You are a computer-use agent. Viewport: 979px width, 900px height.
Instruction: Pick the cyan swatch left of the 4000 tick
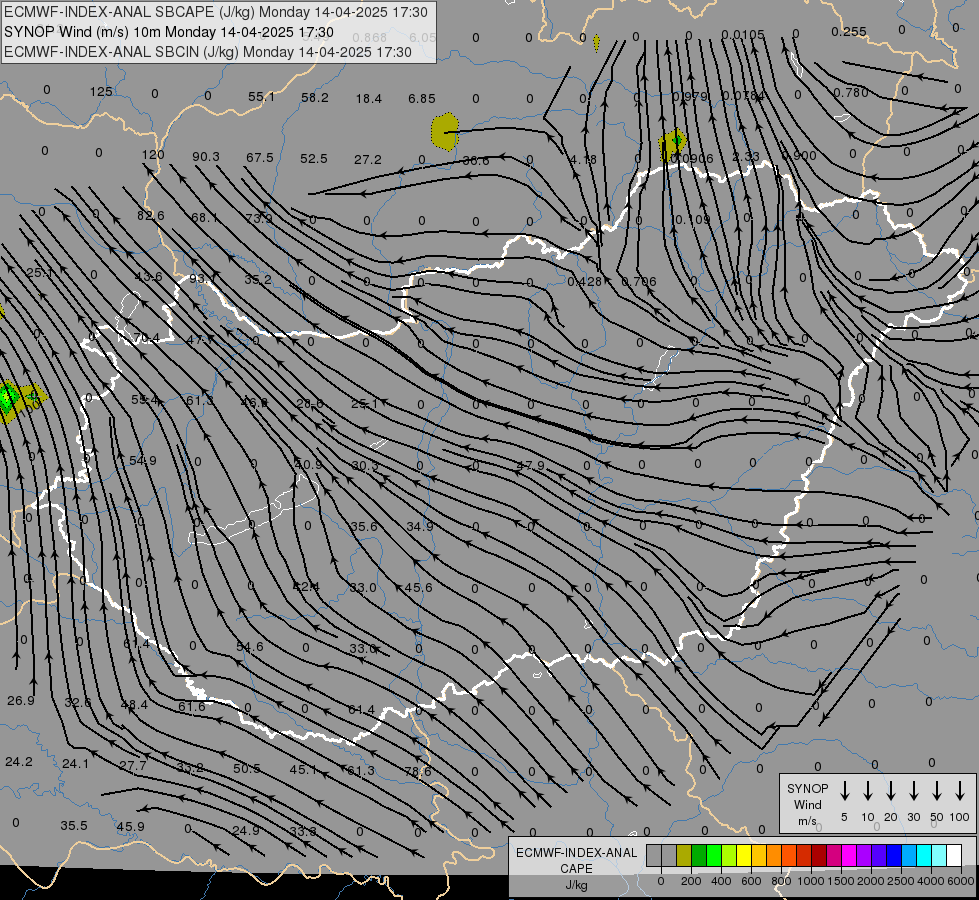[x=923, y=855]
